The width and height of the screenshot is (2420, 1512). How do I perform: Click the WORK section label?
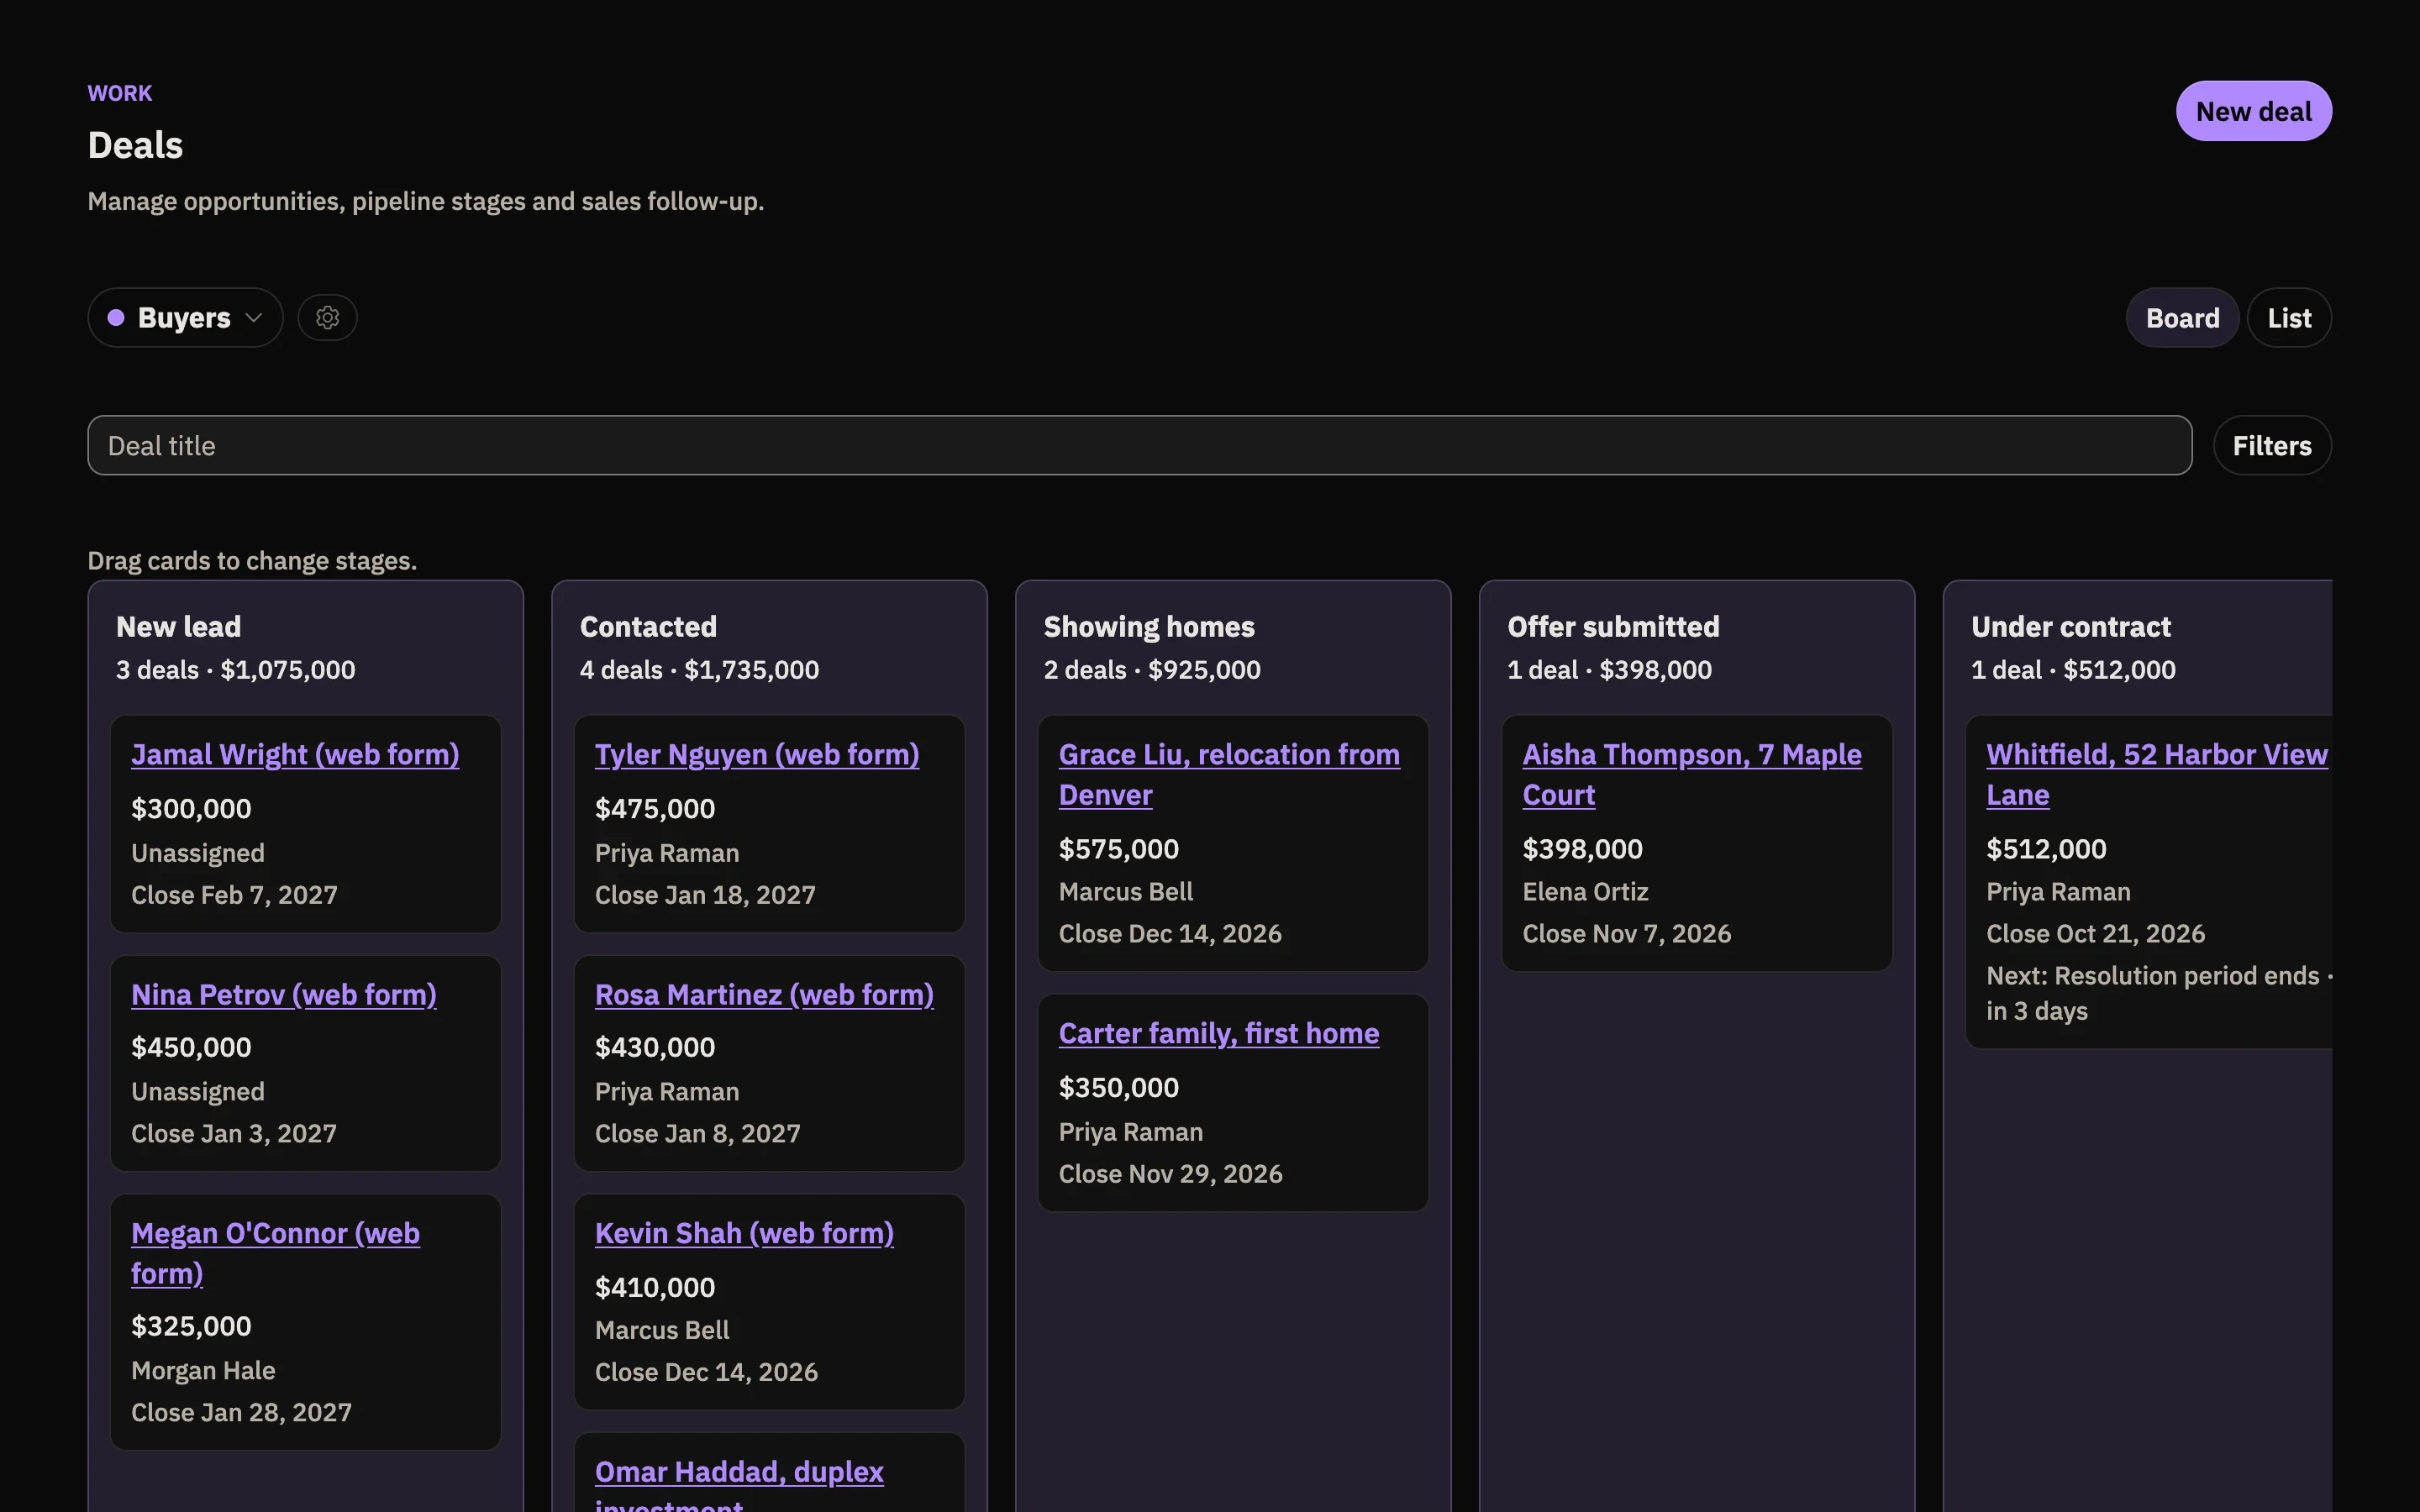[120, 93]
